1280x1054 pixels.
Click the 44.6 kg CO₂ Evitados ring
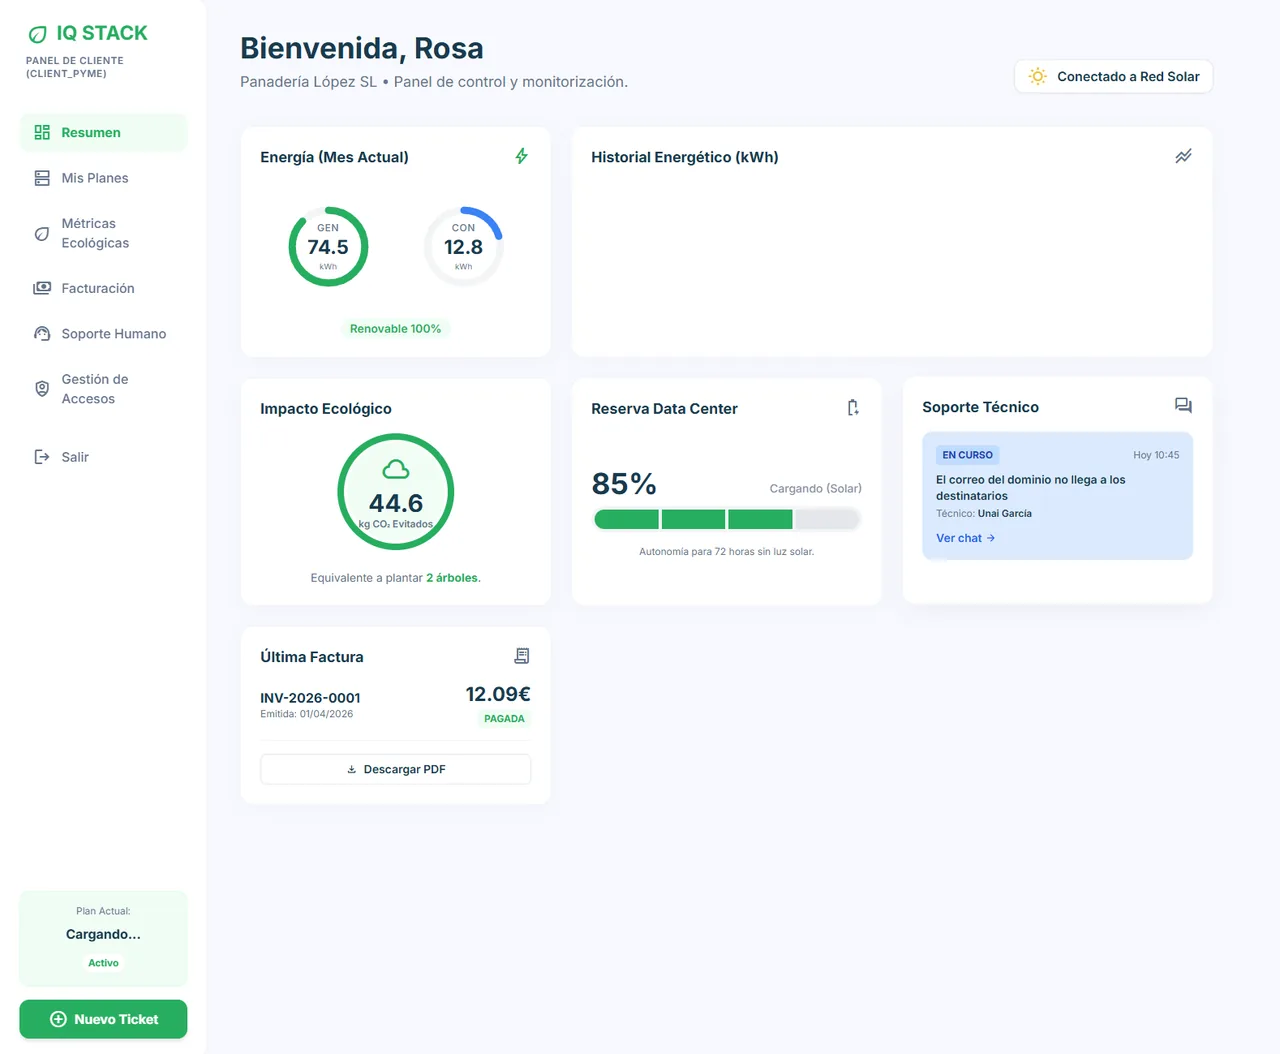coord(396,491)
